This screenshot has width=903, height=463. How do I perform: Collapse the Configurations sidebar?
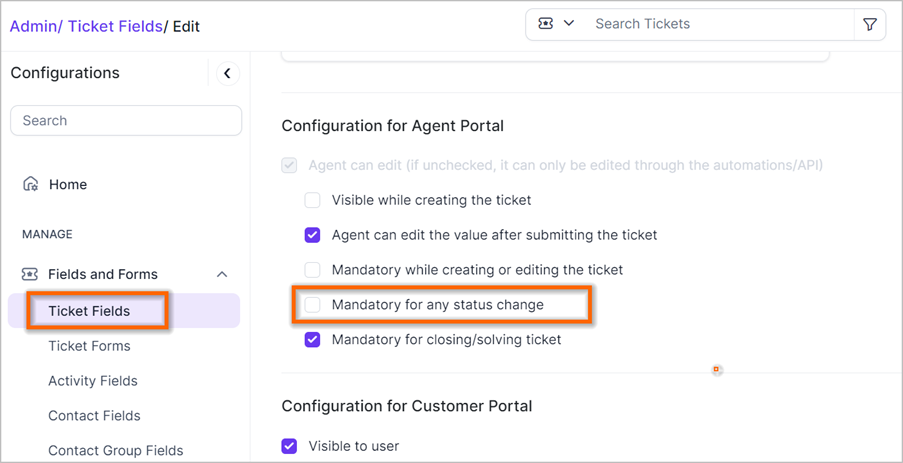tap(228, 73)
